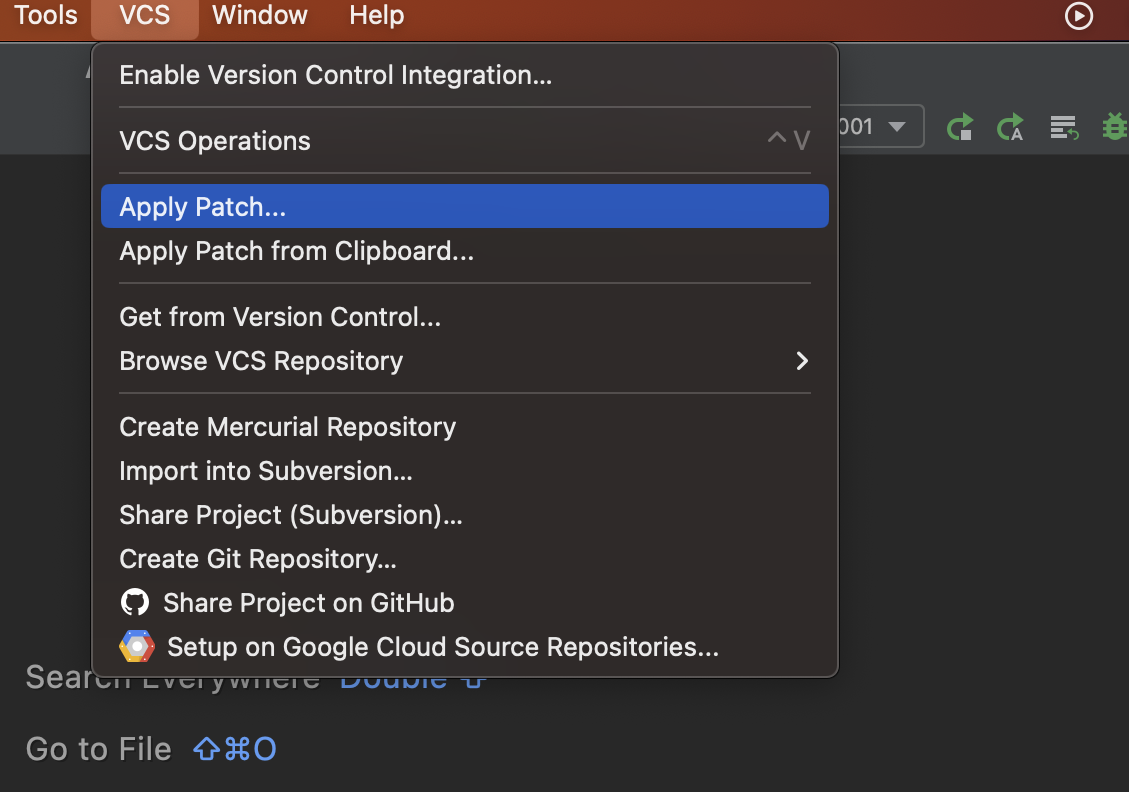Click the Google Cloud Source Repositories icon
Viewport: 1129px width, 792px height.
click(x=137, y=647)
